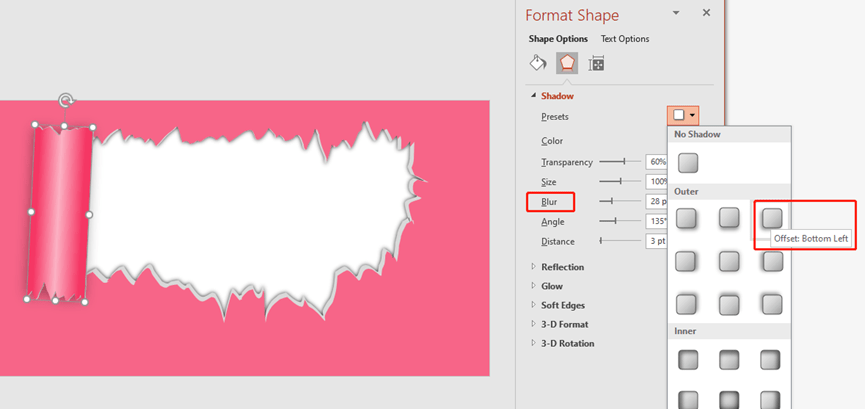Apply the Offset Bottom outer shadow preset
The image size is (865, 409).
click(x=729, y=217)
